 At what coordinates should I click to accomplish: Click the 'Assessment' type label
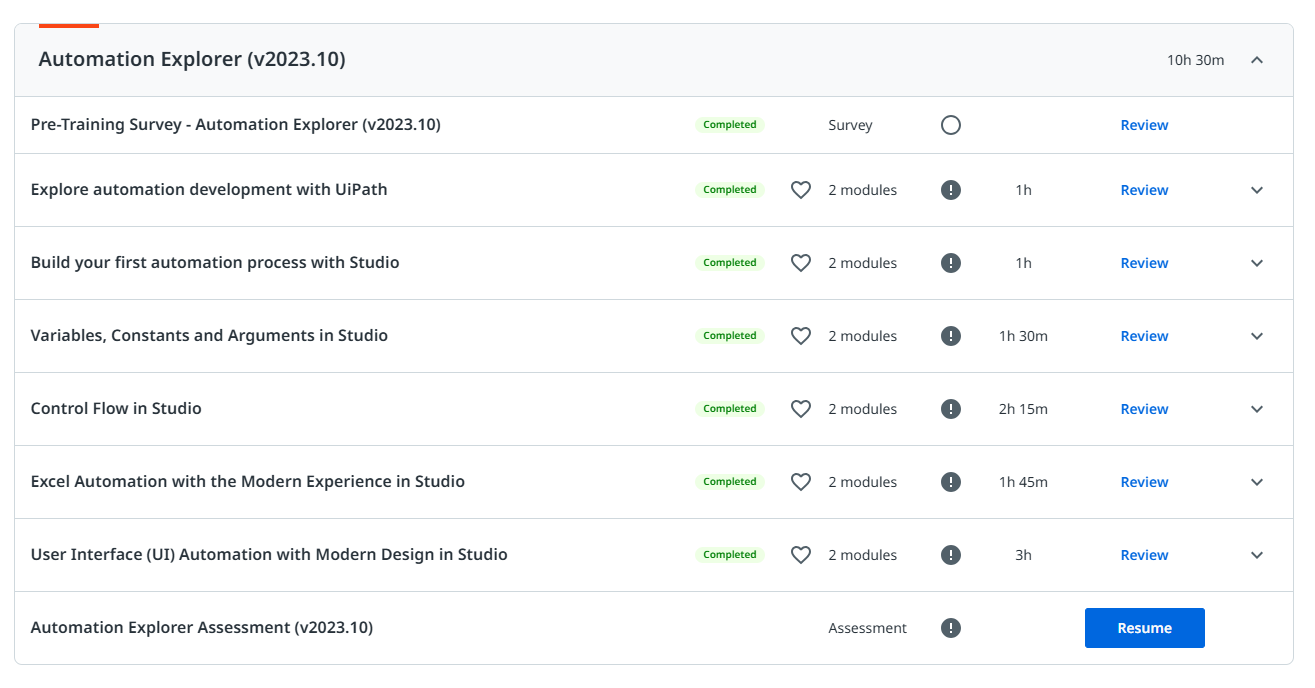pos(867,628)
